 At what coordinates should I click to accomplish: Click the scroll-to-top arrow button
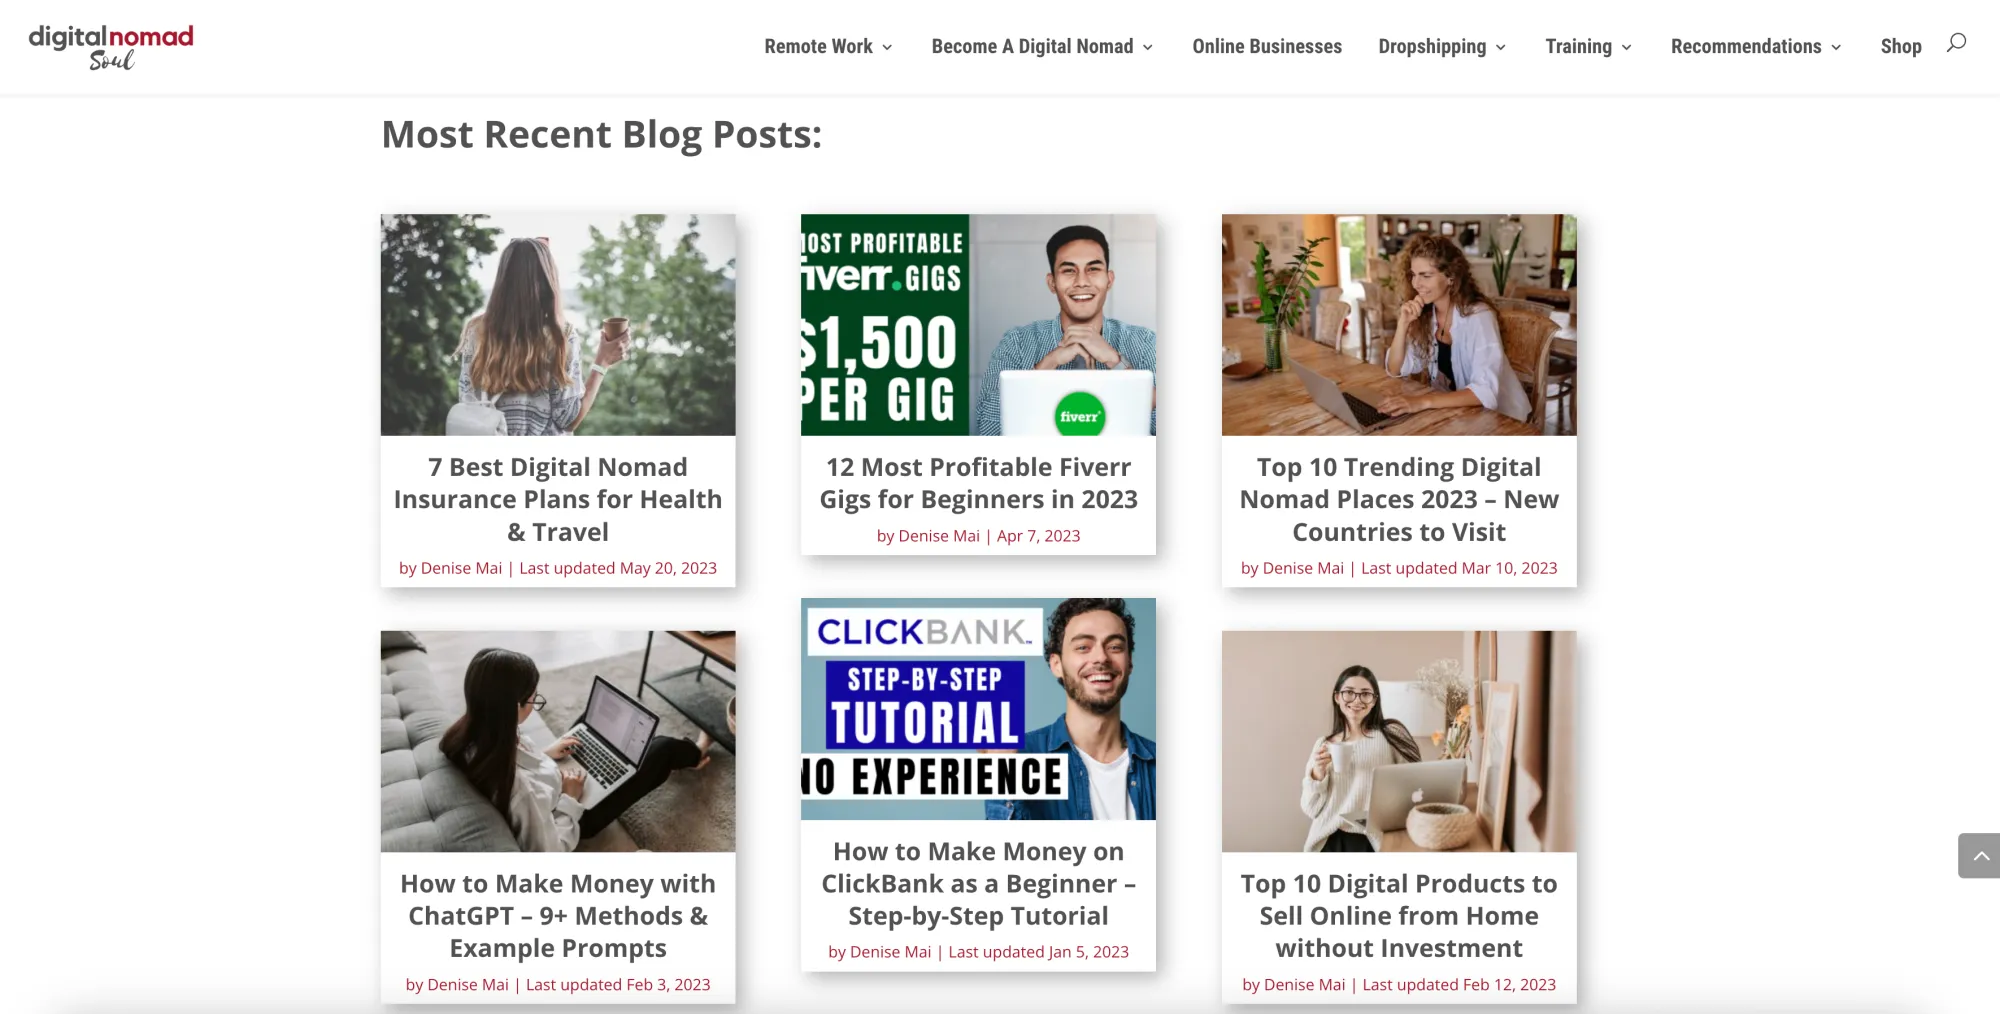[x=1979, y=856]
